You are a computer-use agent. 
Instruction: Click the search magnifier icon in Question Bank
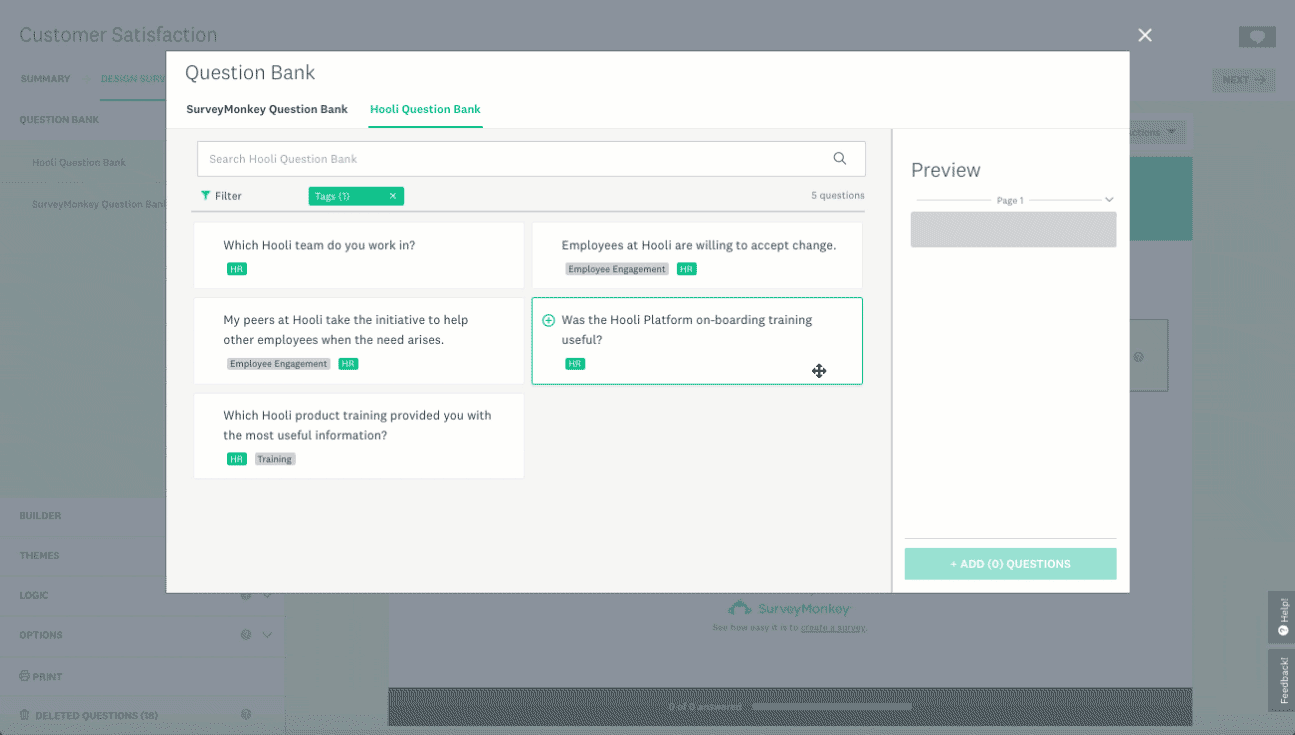(840, 158)
